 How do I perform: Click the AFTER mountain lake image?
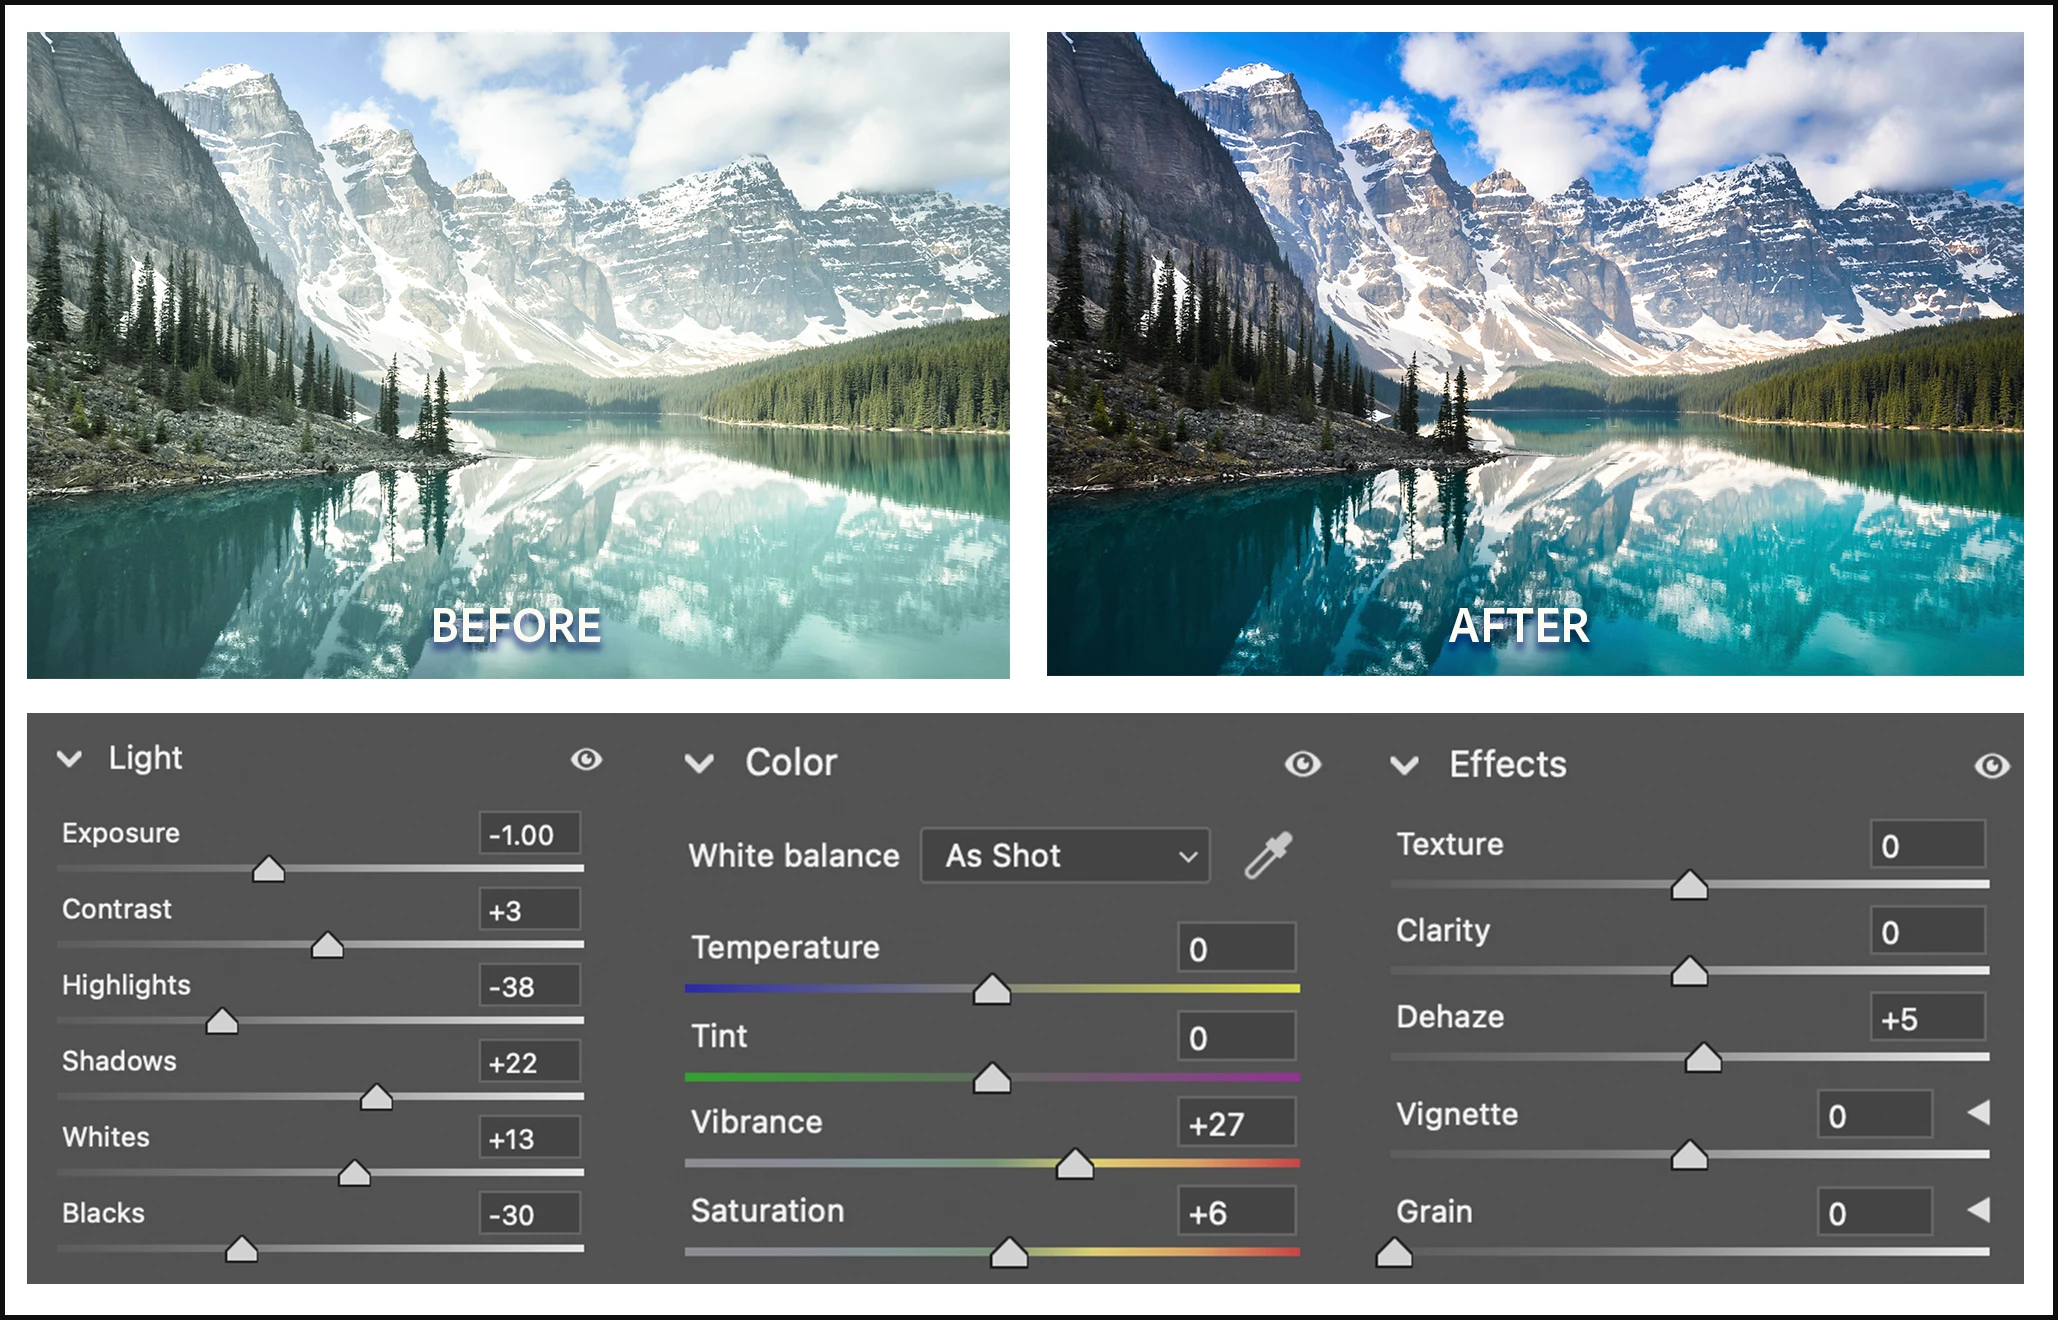tap(1535, 355)
